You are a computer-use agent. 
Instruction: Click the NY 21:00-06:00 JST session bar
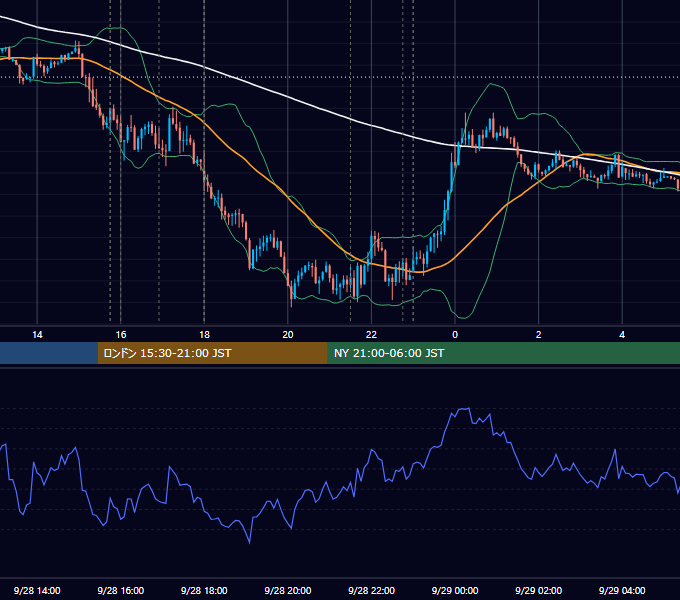click(x=503, y=353)
